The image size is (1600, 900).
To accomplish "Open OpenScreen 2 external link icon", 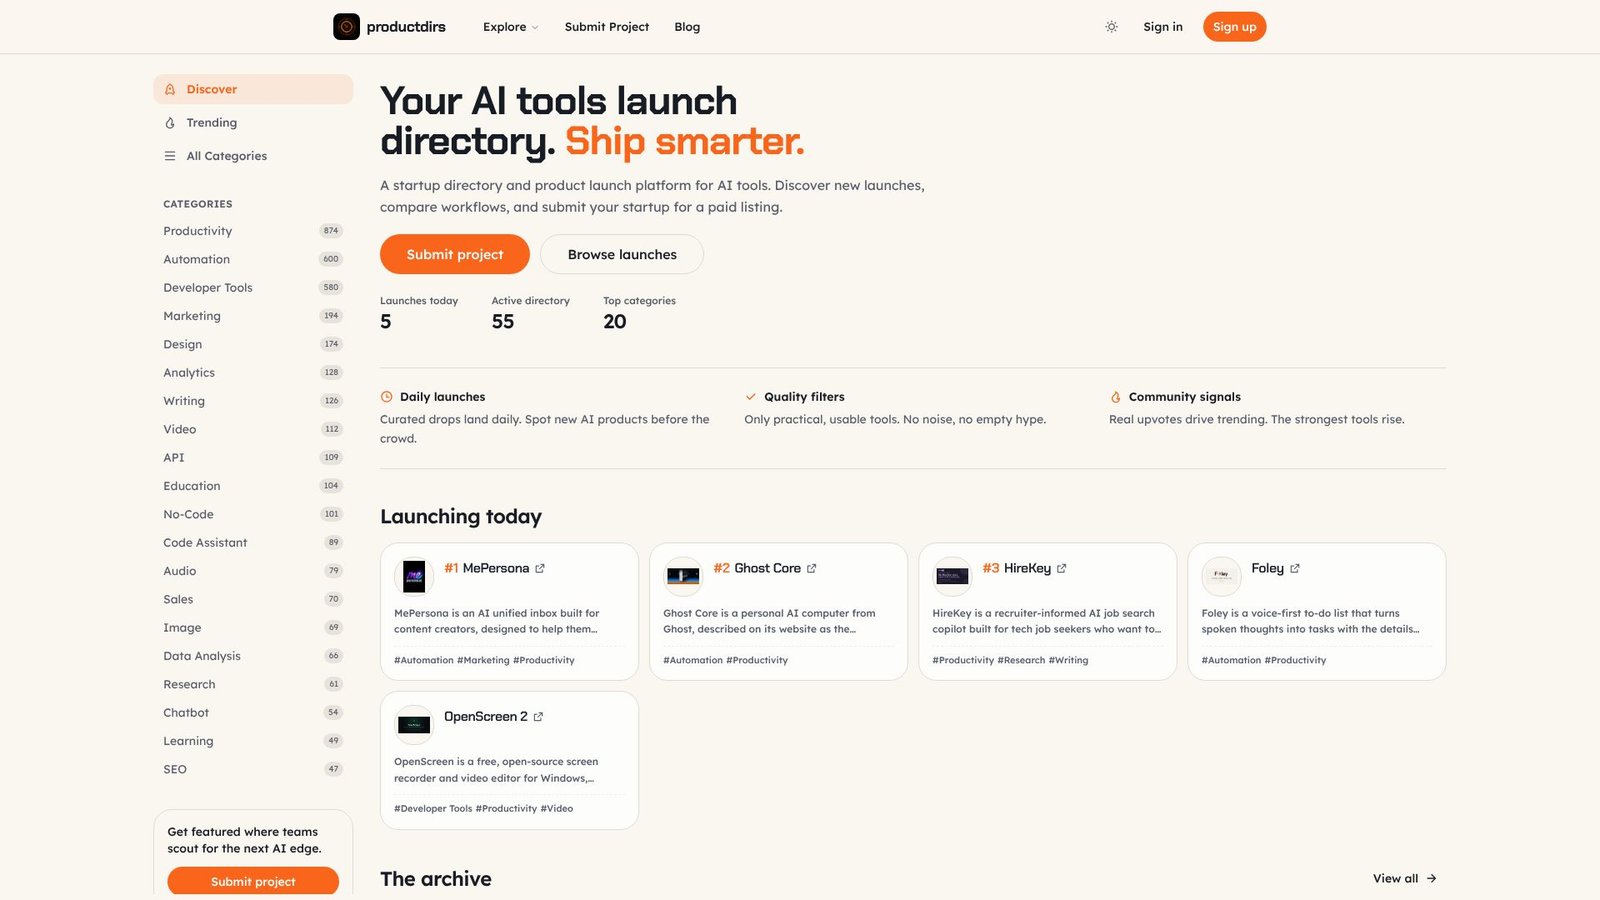I will click(x=538, y=717).
